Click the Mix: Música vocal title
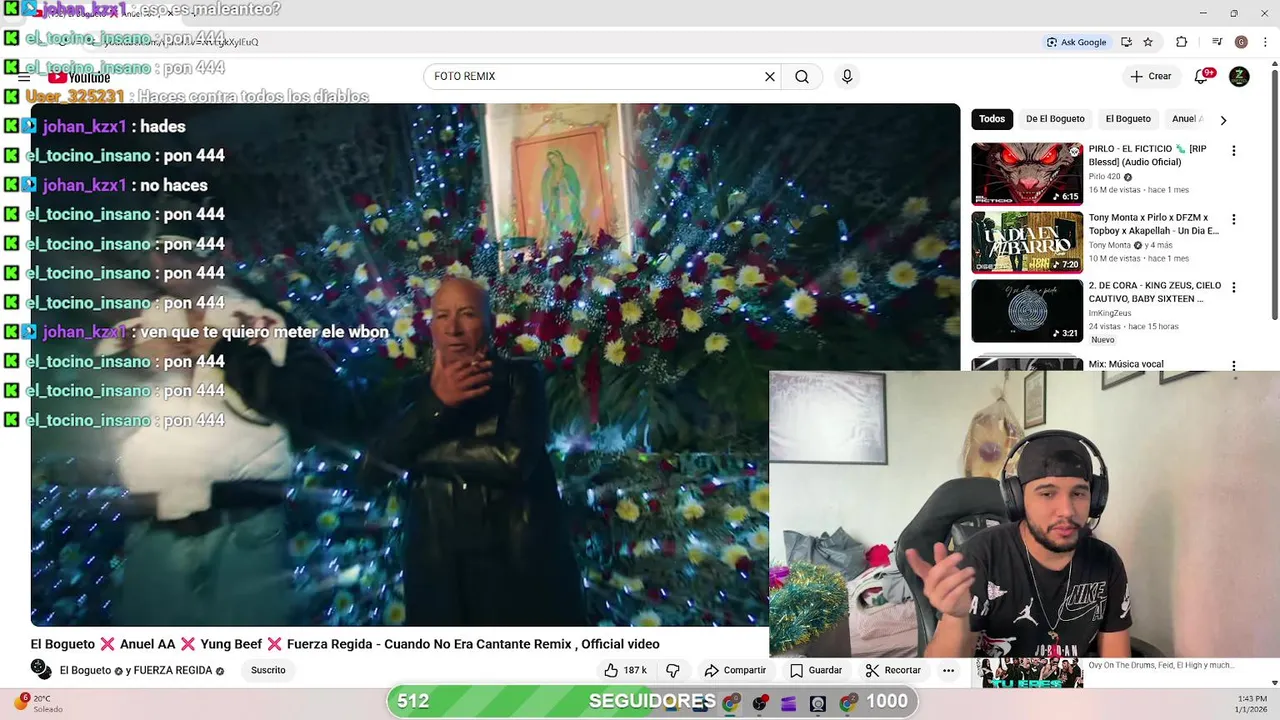Screen dimensions: 1280x720 point(1126,364)
